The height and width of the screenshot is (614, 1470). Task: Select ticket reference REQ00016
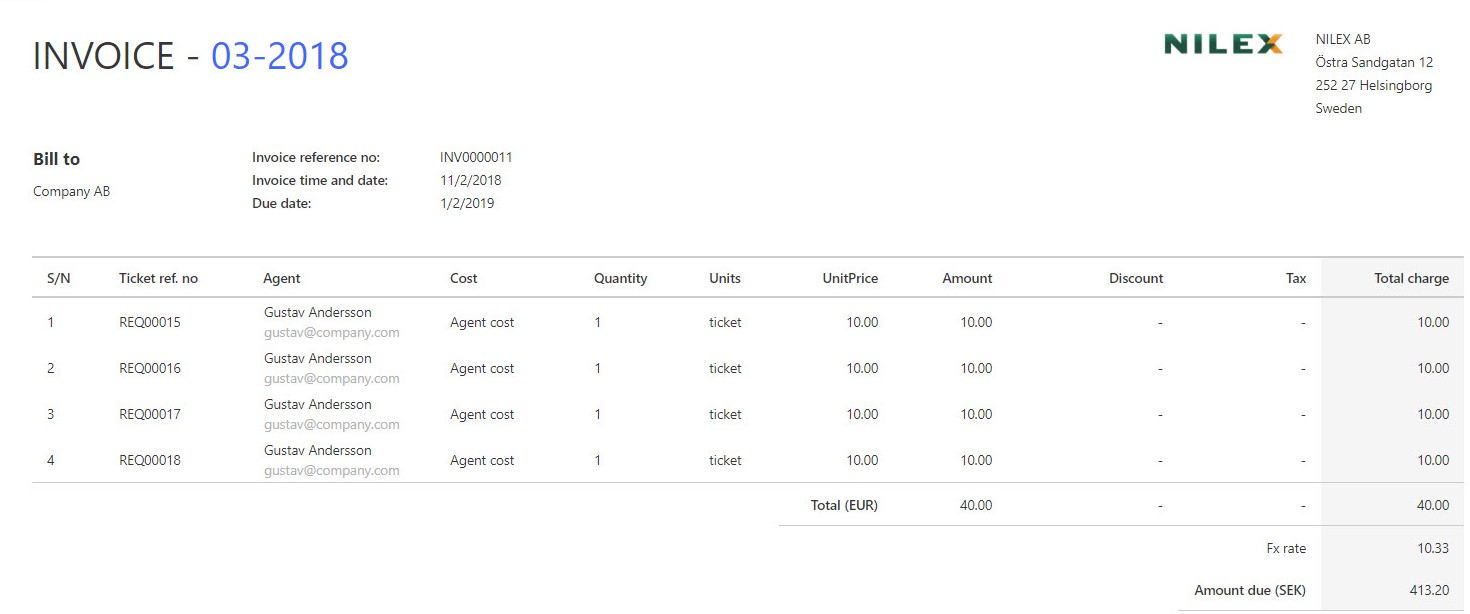coord(150,368)
